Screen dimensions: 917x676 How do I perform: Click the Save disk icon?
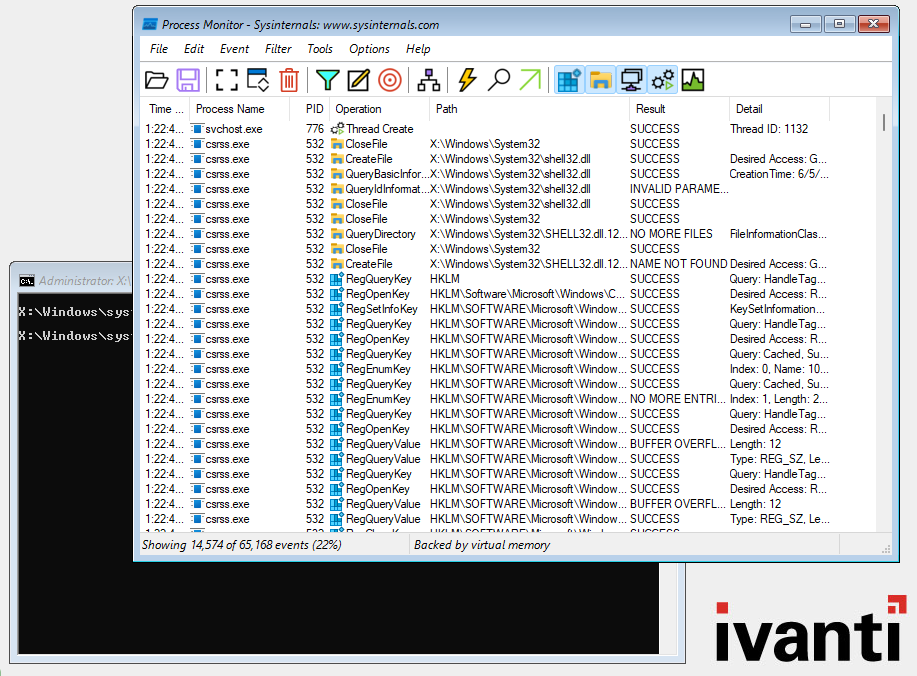coord(188,80)
